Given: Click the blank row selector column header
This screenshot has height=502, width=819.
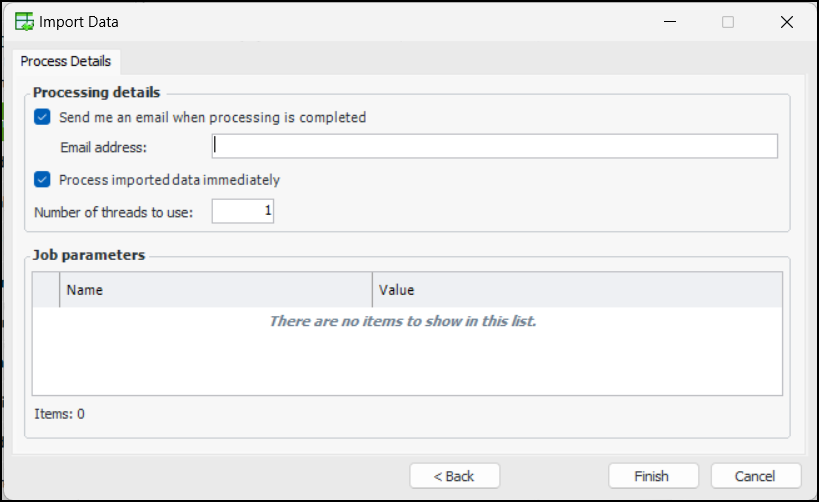Looking at the screenshot, I should [46, 290].
